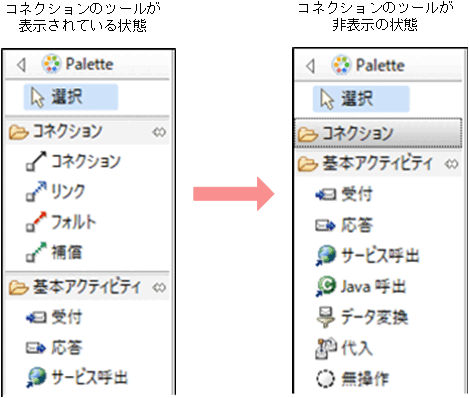Select the 無操作 activity
The width and height of the screenshot is (469, 398).
(x=352, y=379)
